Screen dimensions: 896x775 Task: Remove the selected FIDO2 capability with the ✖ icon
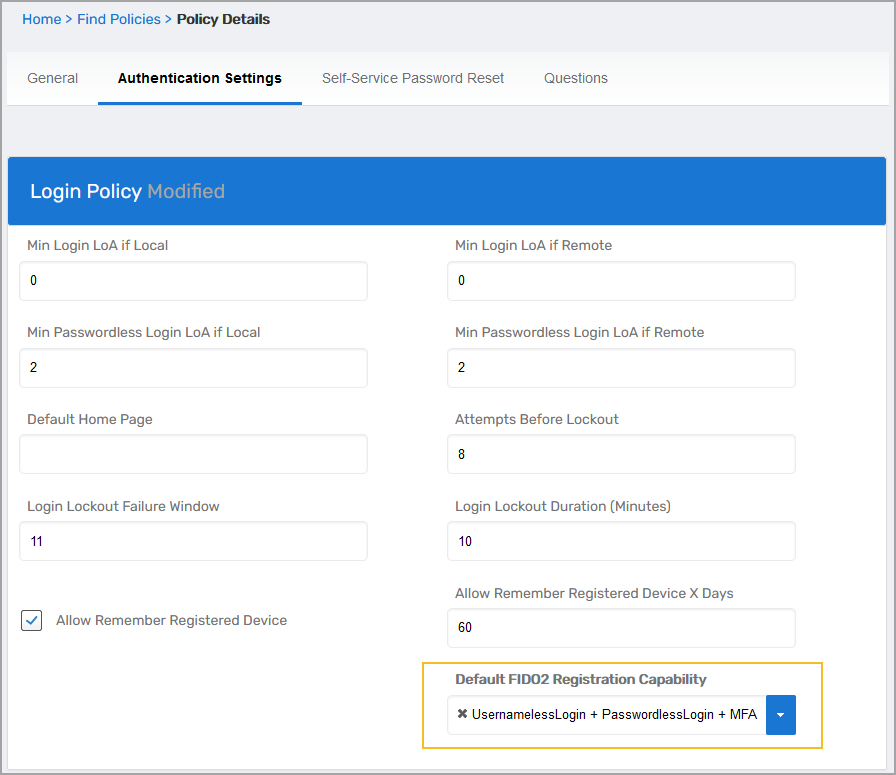pyautogui.click(x=462, y=715)
